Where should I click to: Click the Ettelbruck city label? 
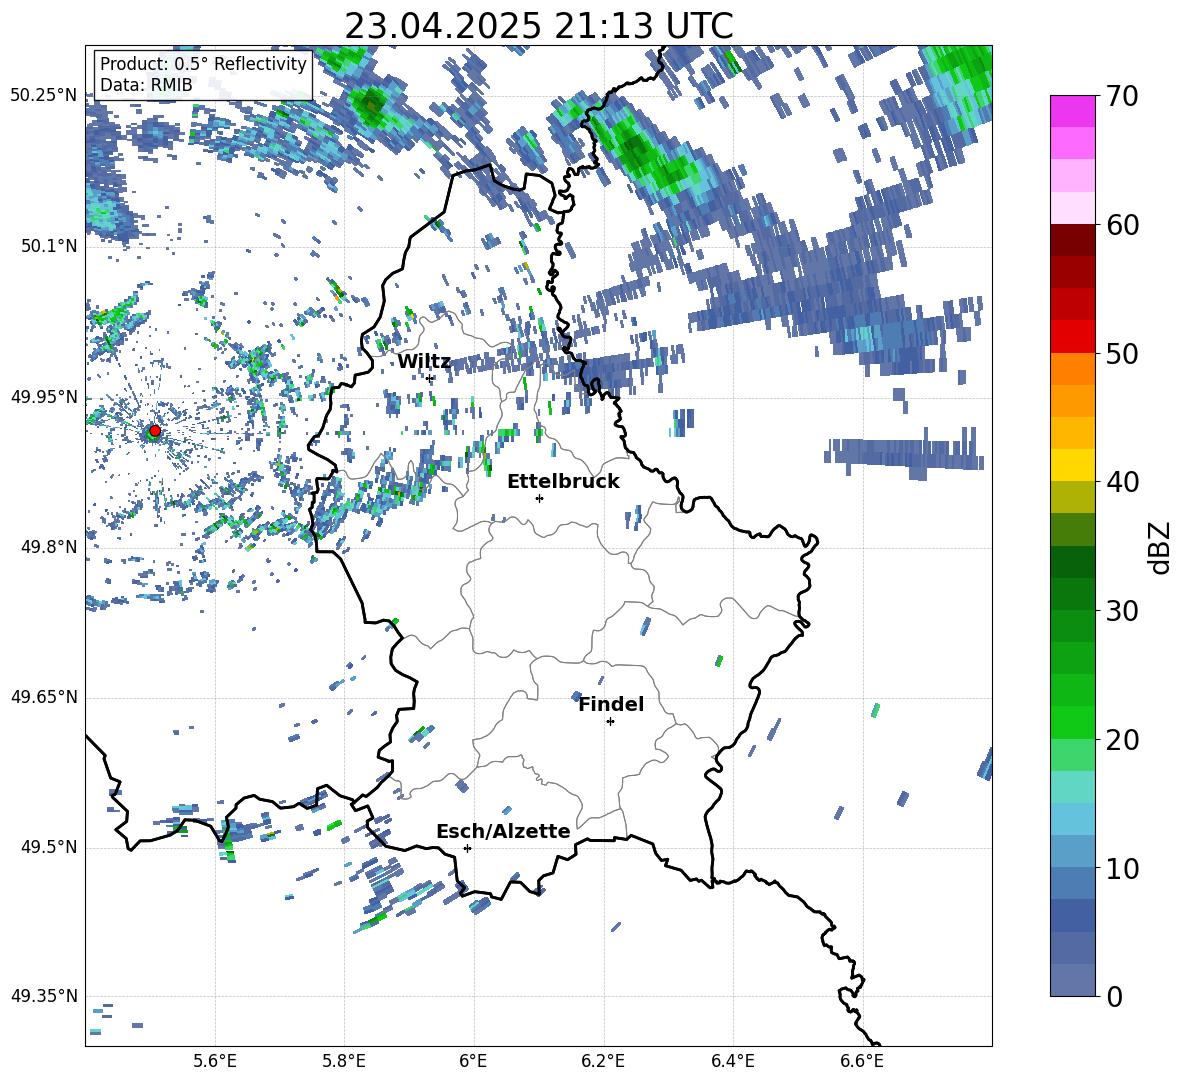(563, 482)
